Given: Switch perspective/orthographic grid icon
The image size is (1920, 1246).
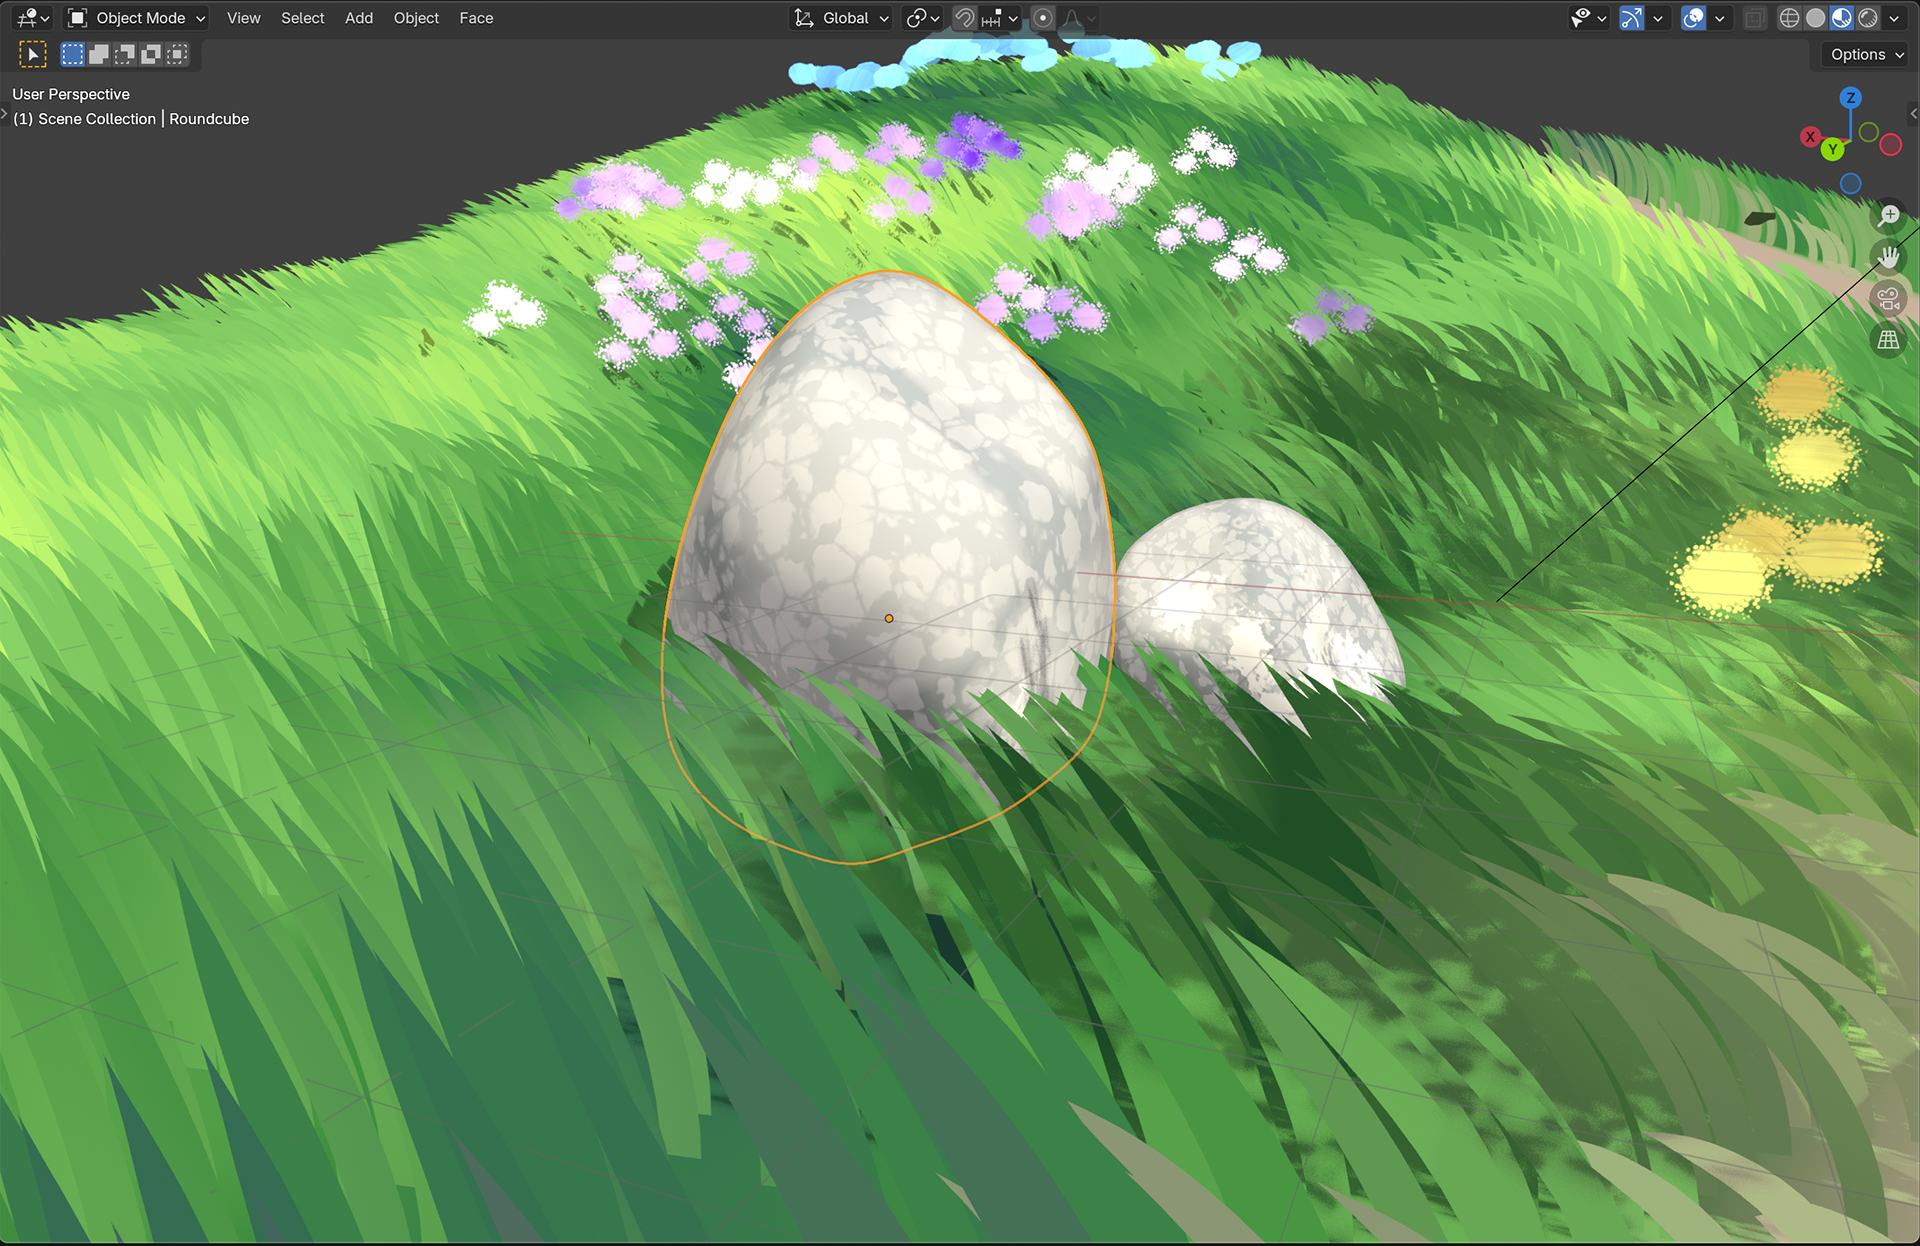Looking at the screenshot, I should 1888,340.
